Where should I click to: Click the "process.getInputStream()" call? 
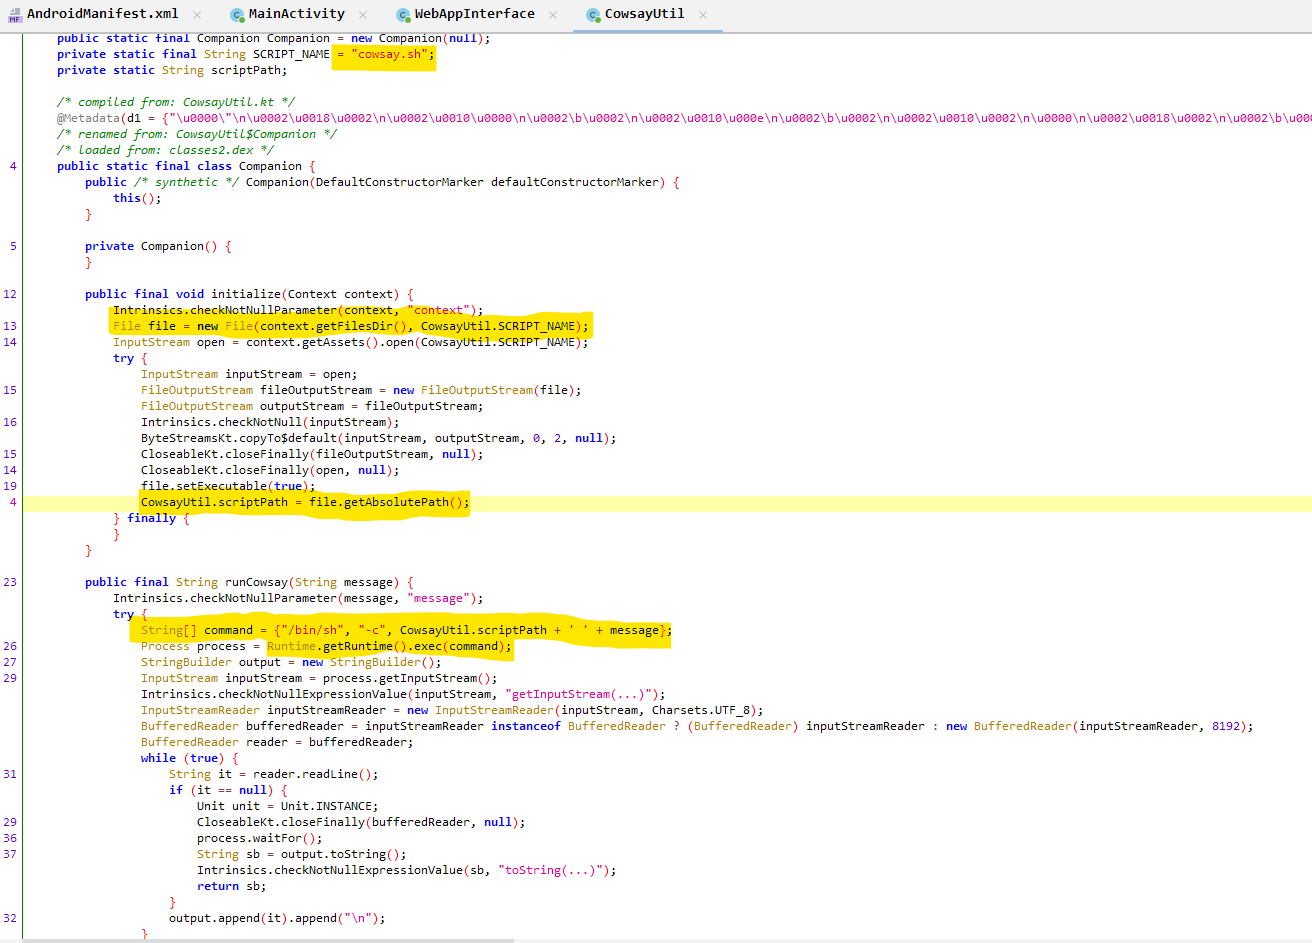coord(407,678)
